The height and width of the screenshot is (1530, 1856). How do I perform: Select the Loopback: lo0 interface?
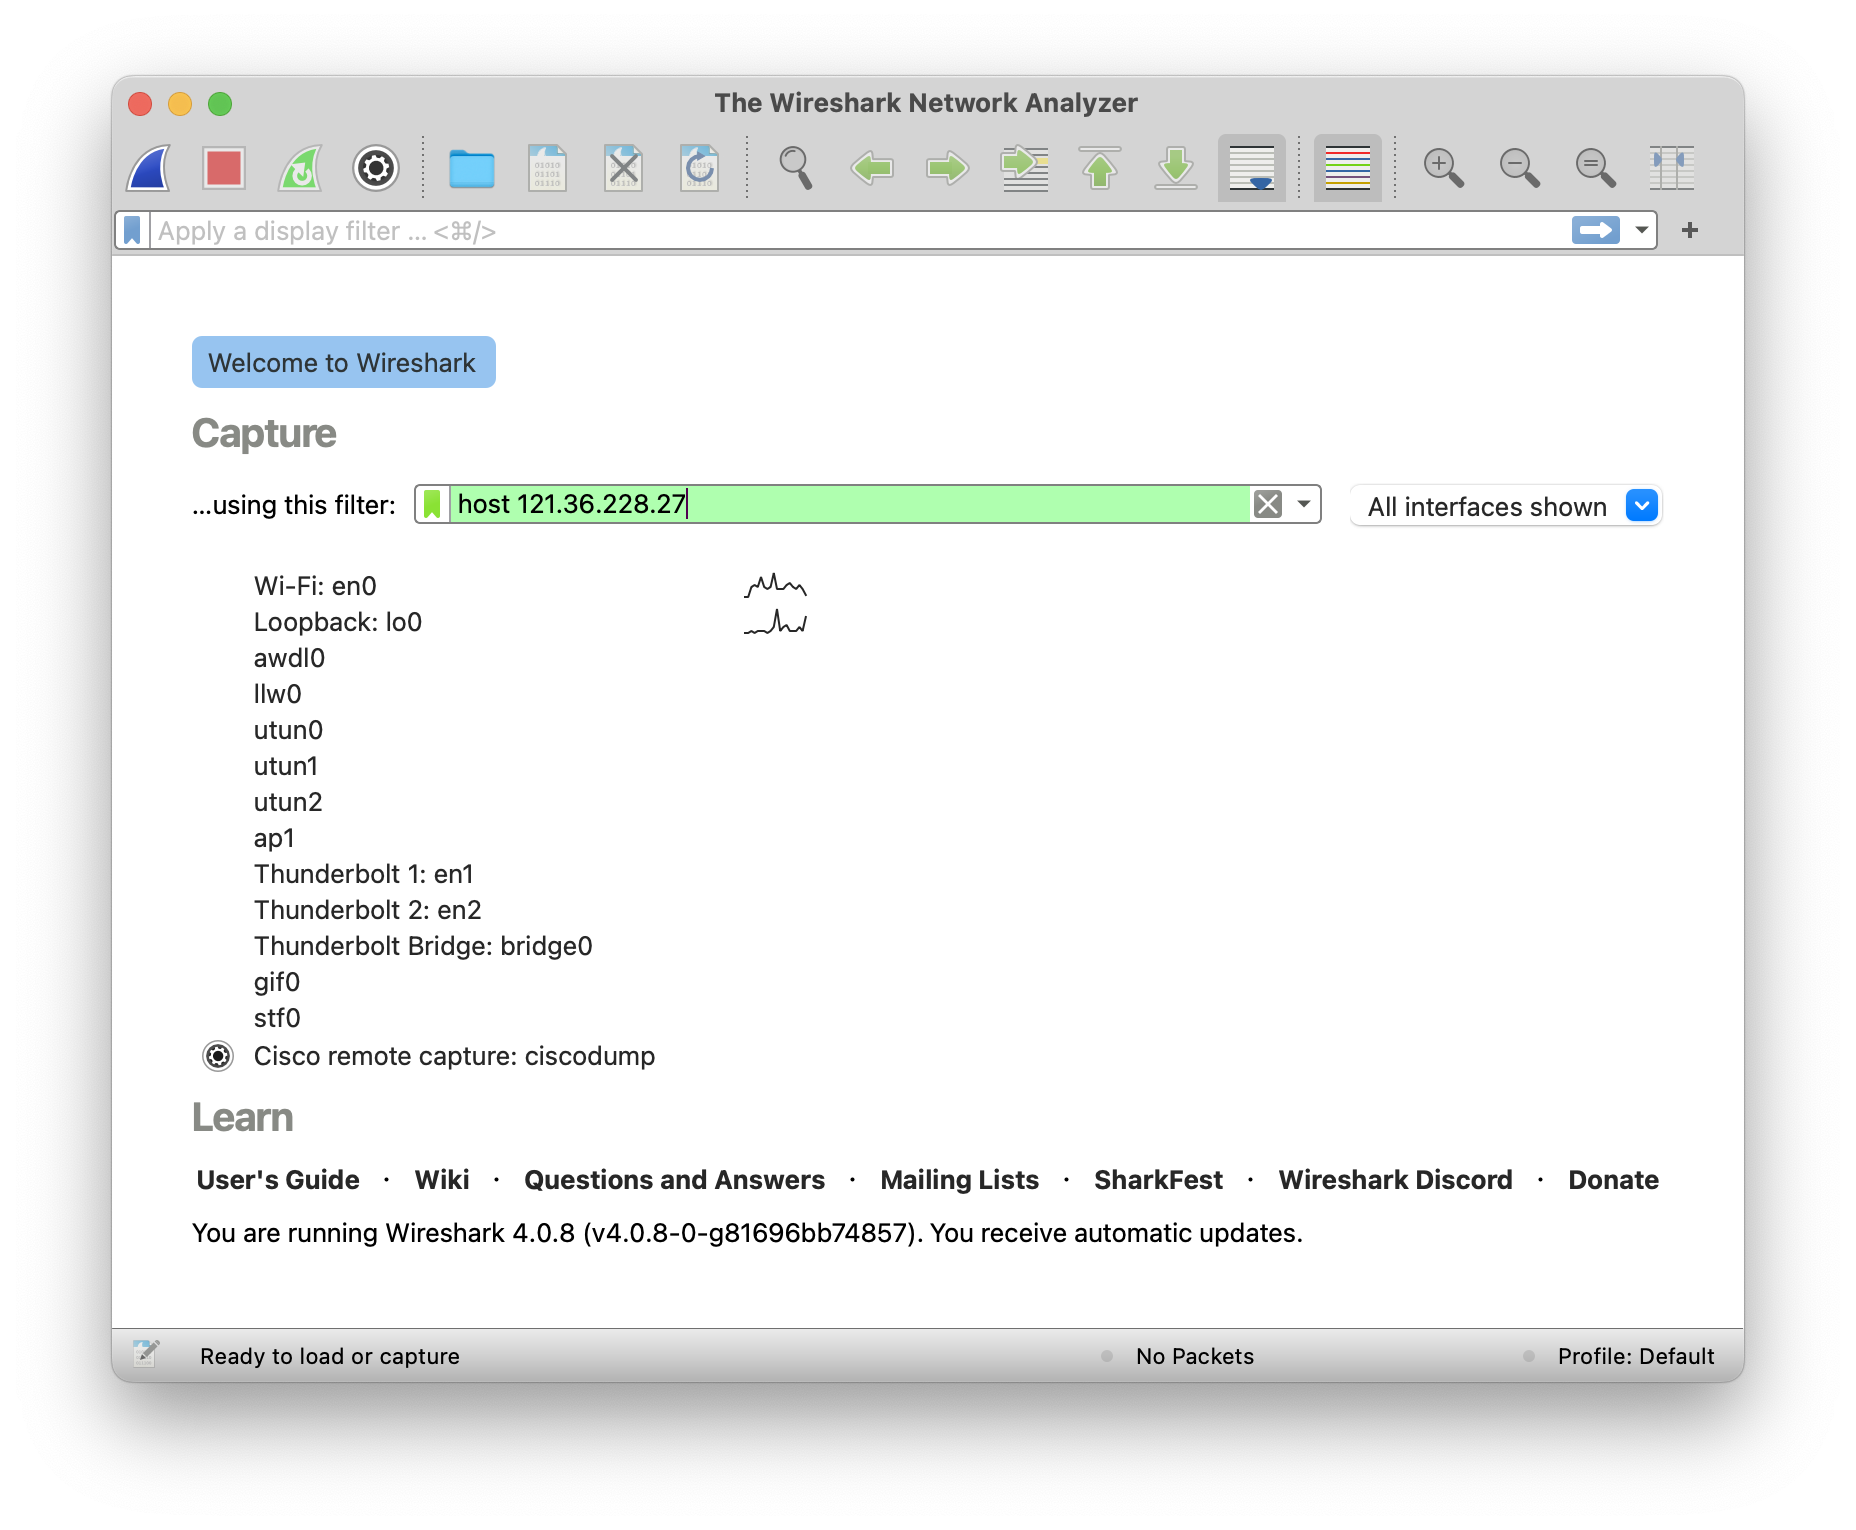338,622
